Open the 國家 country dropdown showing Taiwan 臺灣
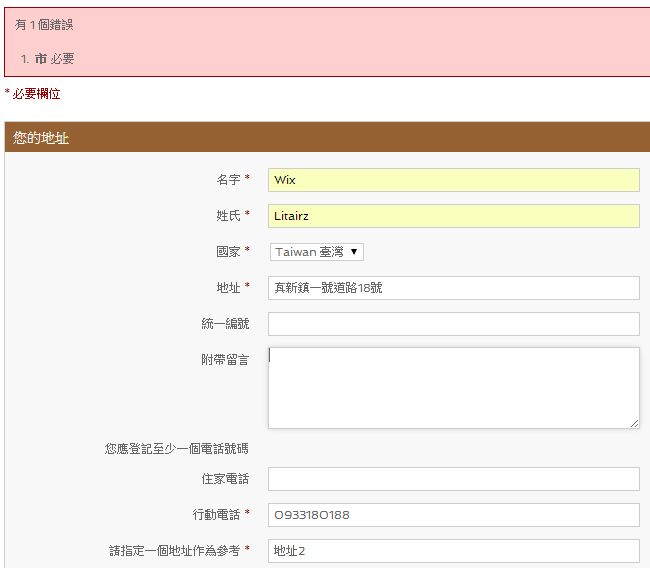Viewport: 650px width, 568px height. coord(317,252)
